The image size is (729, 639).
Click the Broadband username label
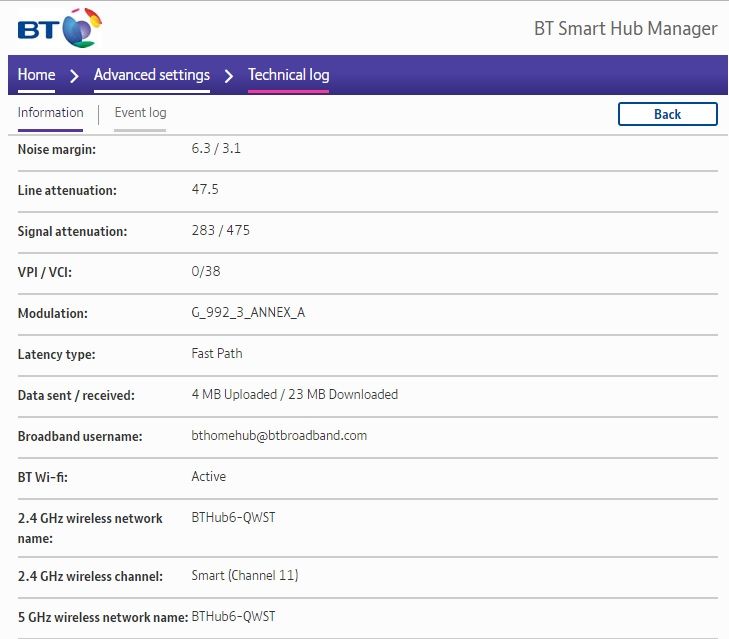click(x=80, y=436)
